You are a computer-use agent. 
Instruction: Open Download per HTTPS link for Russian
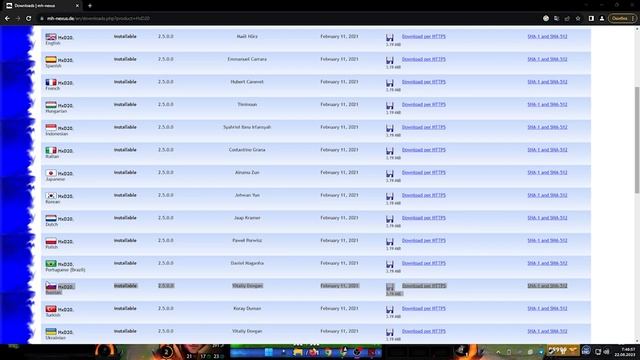coord(424,286)
